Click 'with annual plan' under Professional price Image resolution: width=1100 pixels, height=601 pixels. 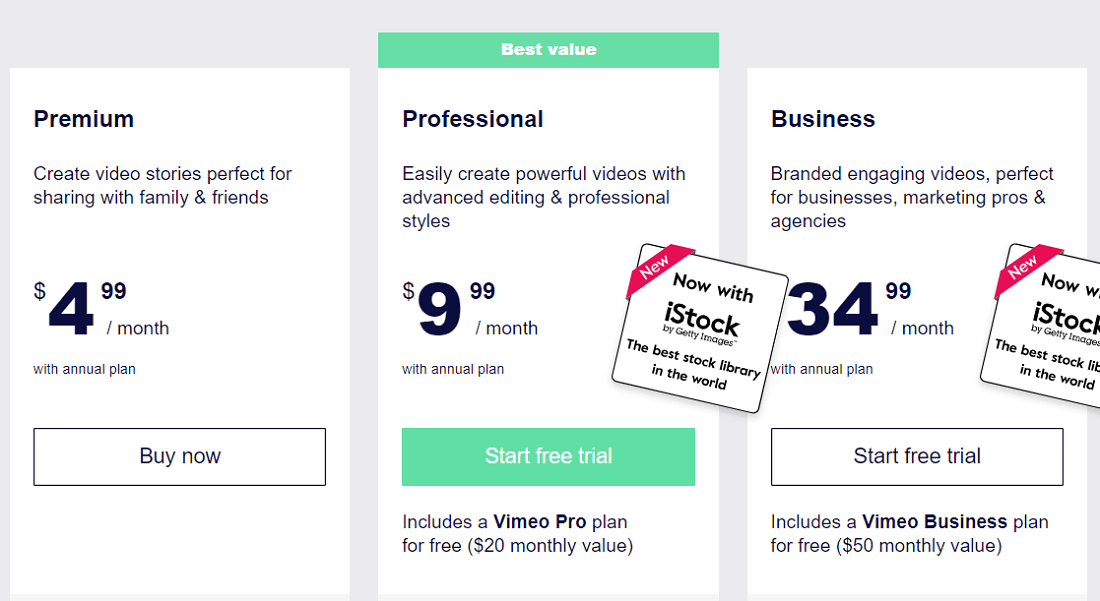(x=453, y=370)
